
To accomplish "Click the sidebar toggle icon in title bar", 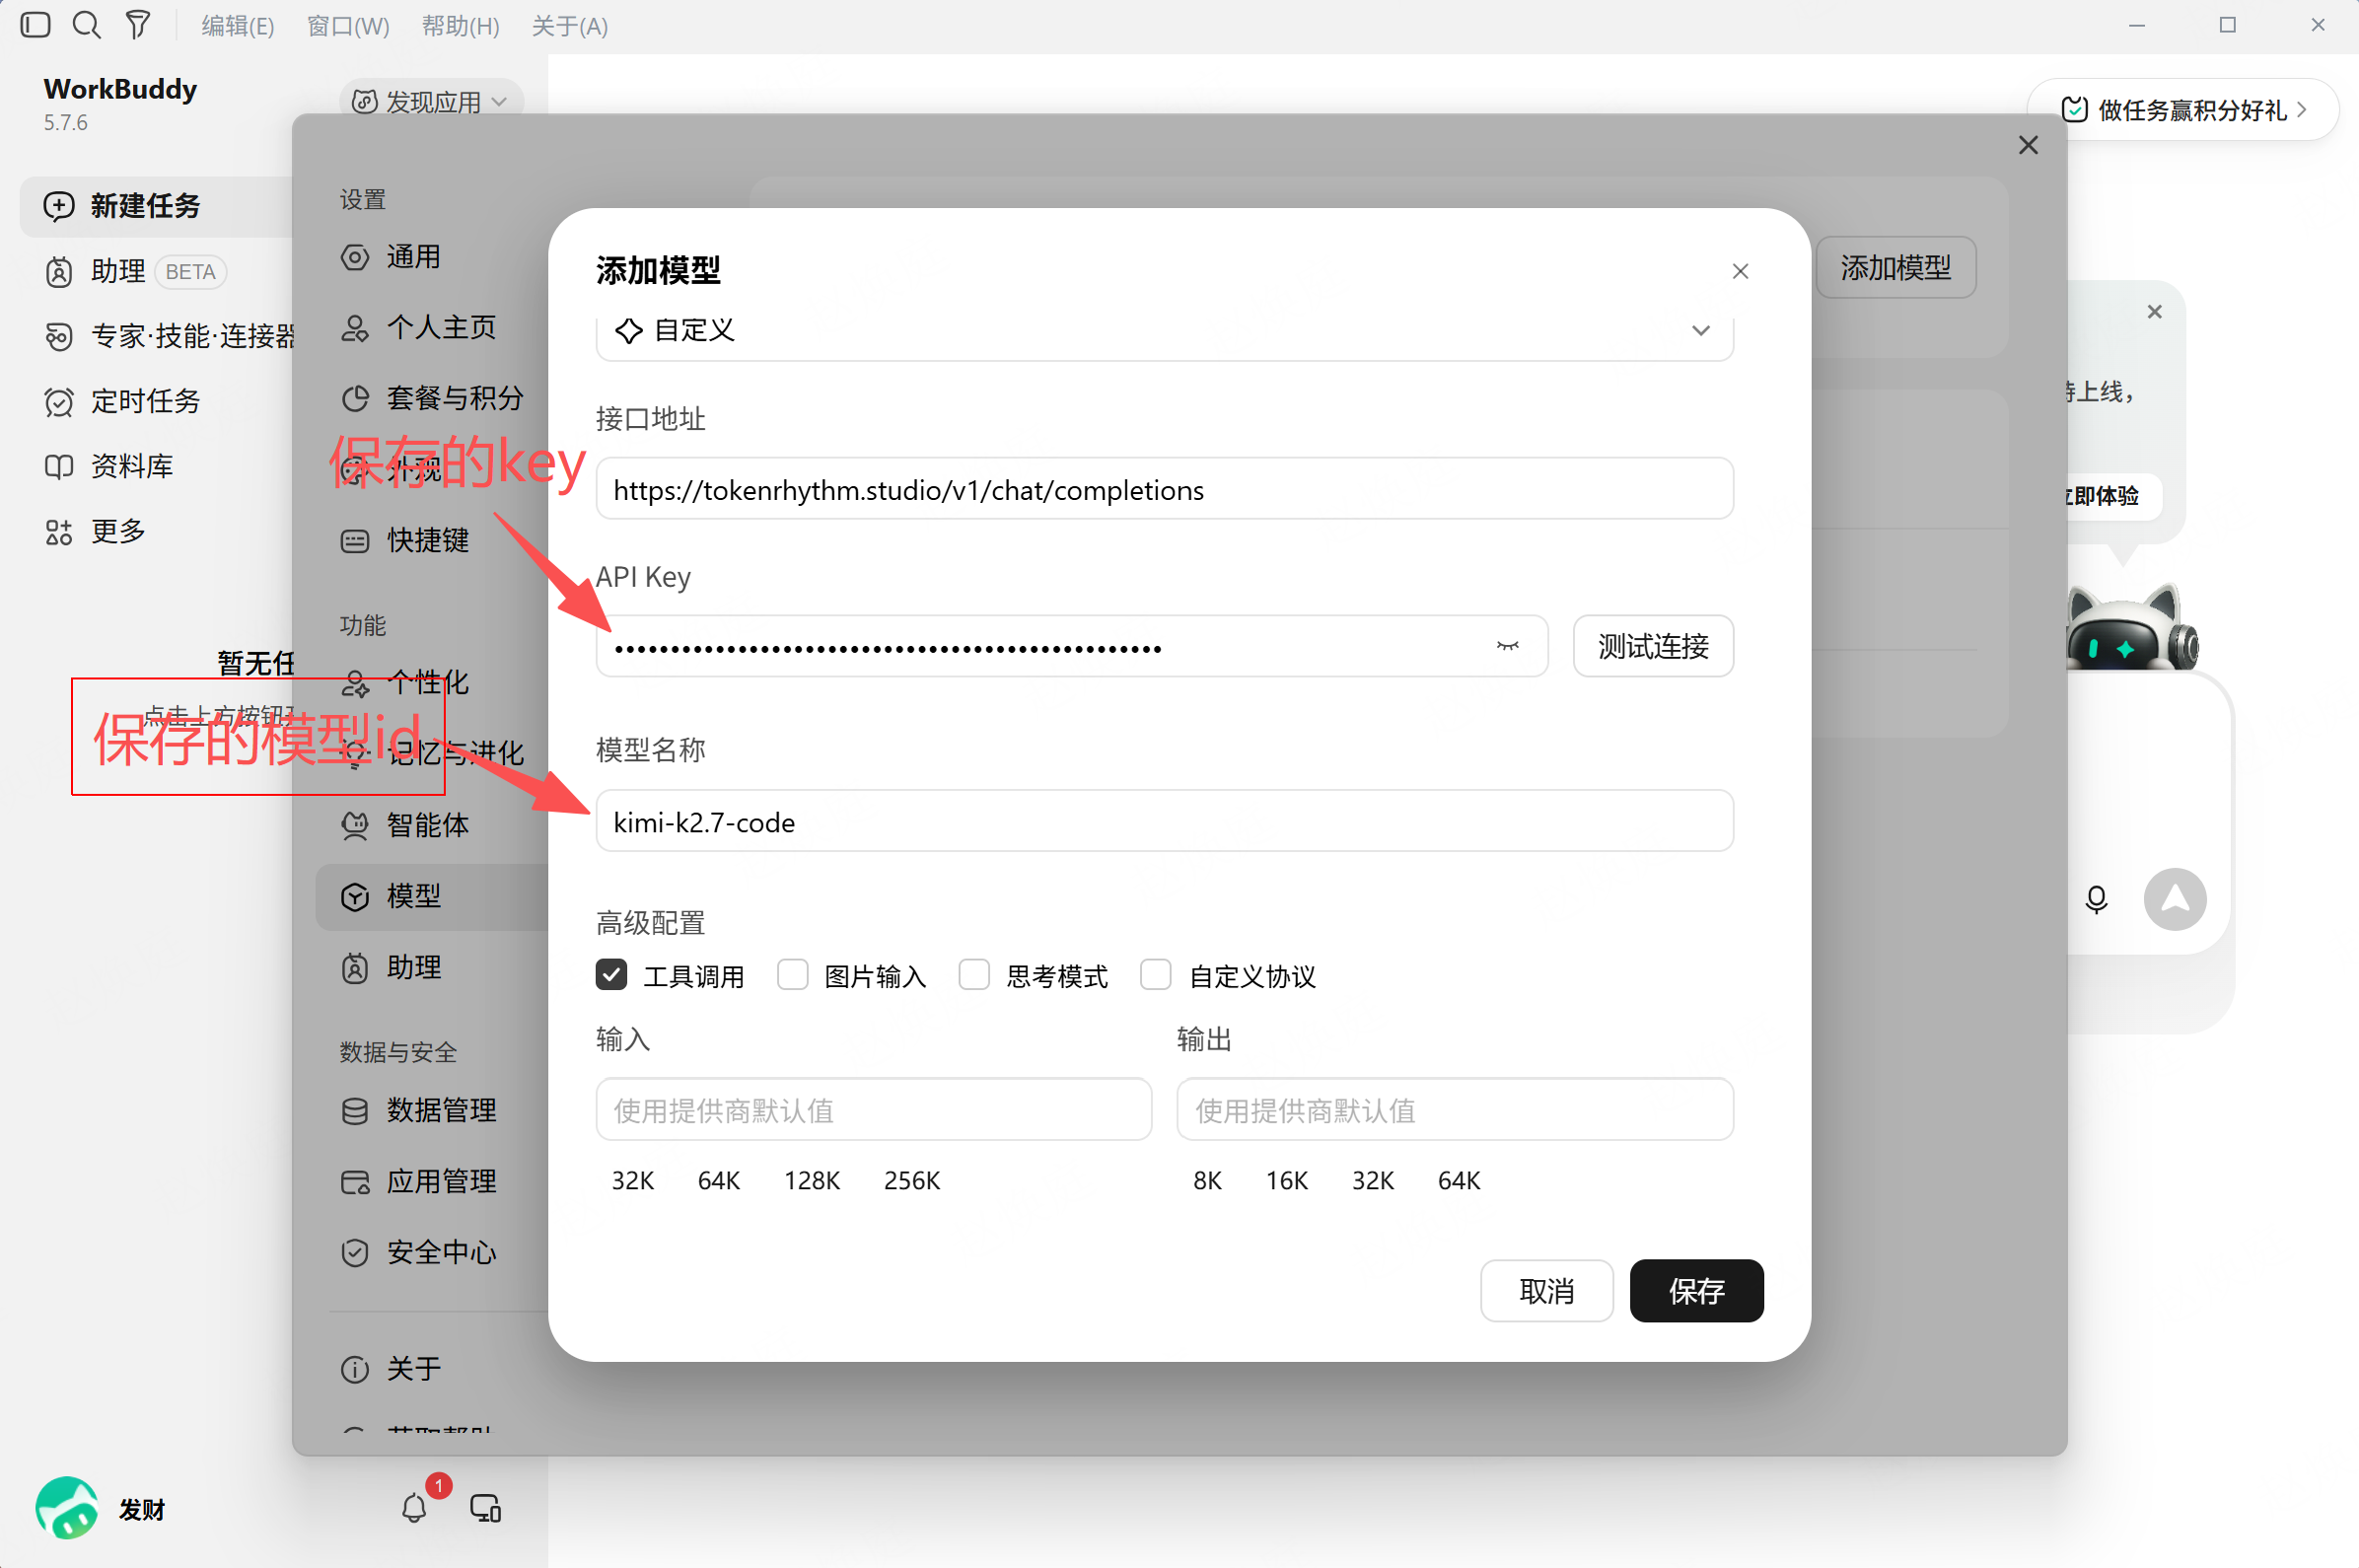I will pyautogui.click(x=35, y=25).
